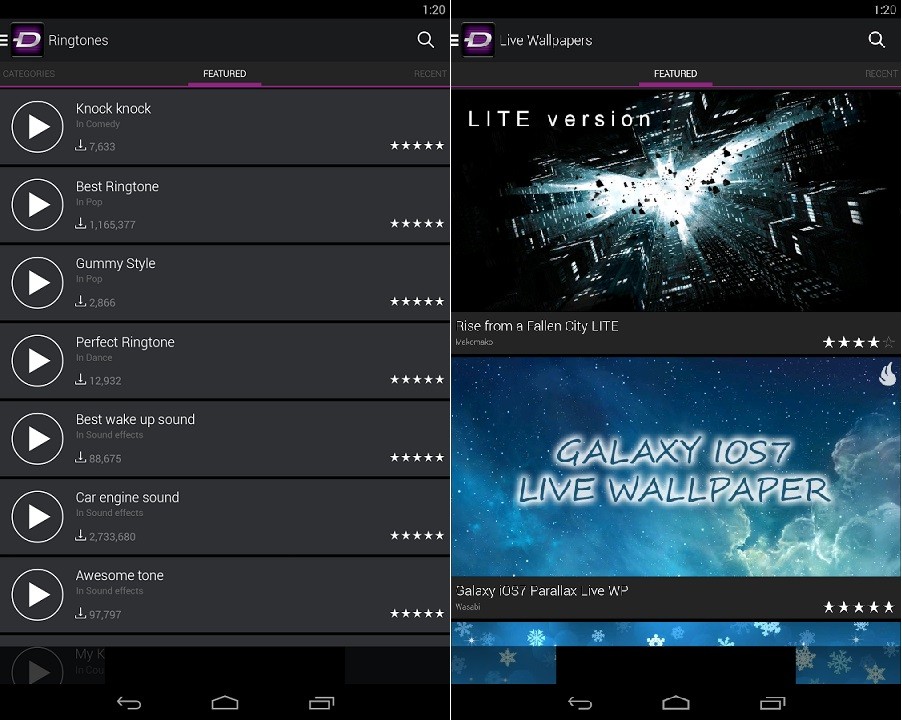Open the Perfect Ringtone title
Viewport: 902px width, 722px height.
click(125, 342)
